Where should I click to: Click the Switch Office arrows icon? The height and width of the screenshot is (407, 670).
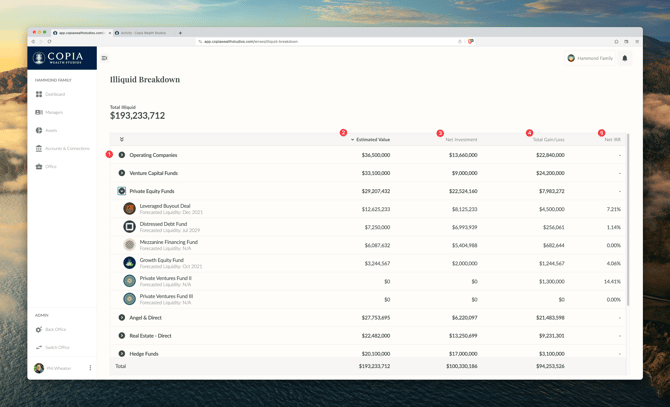(x=39, y=347)
